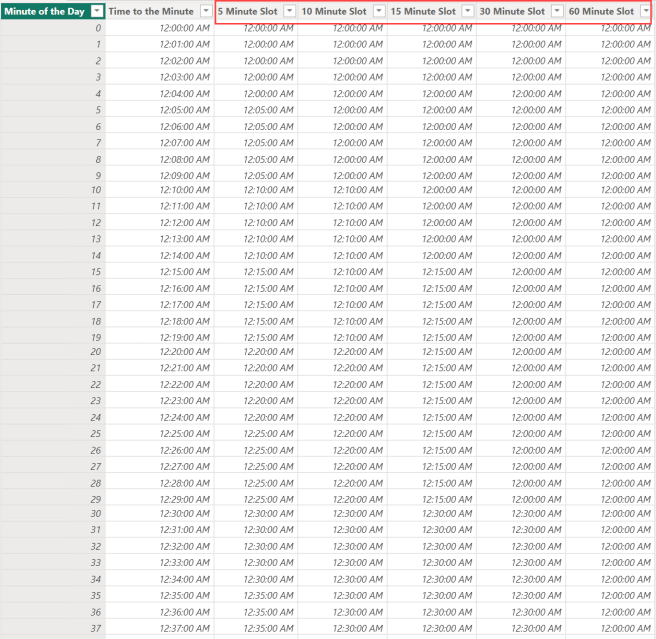656x639 pixels.
Task: Select the Time to the Minute column header
Action: click(x=152, y=10)
